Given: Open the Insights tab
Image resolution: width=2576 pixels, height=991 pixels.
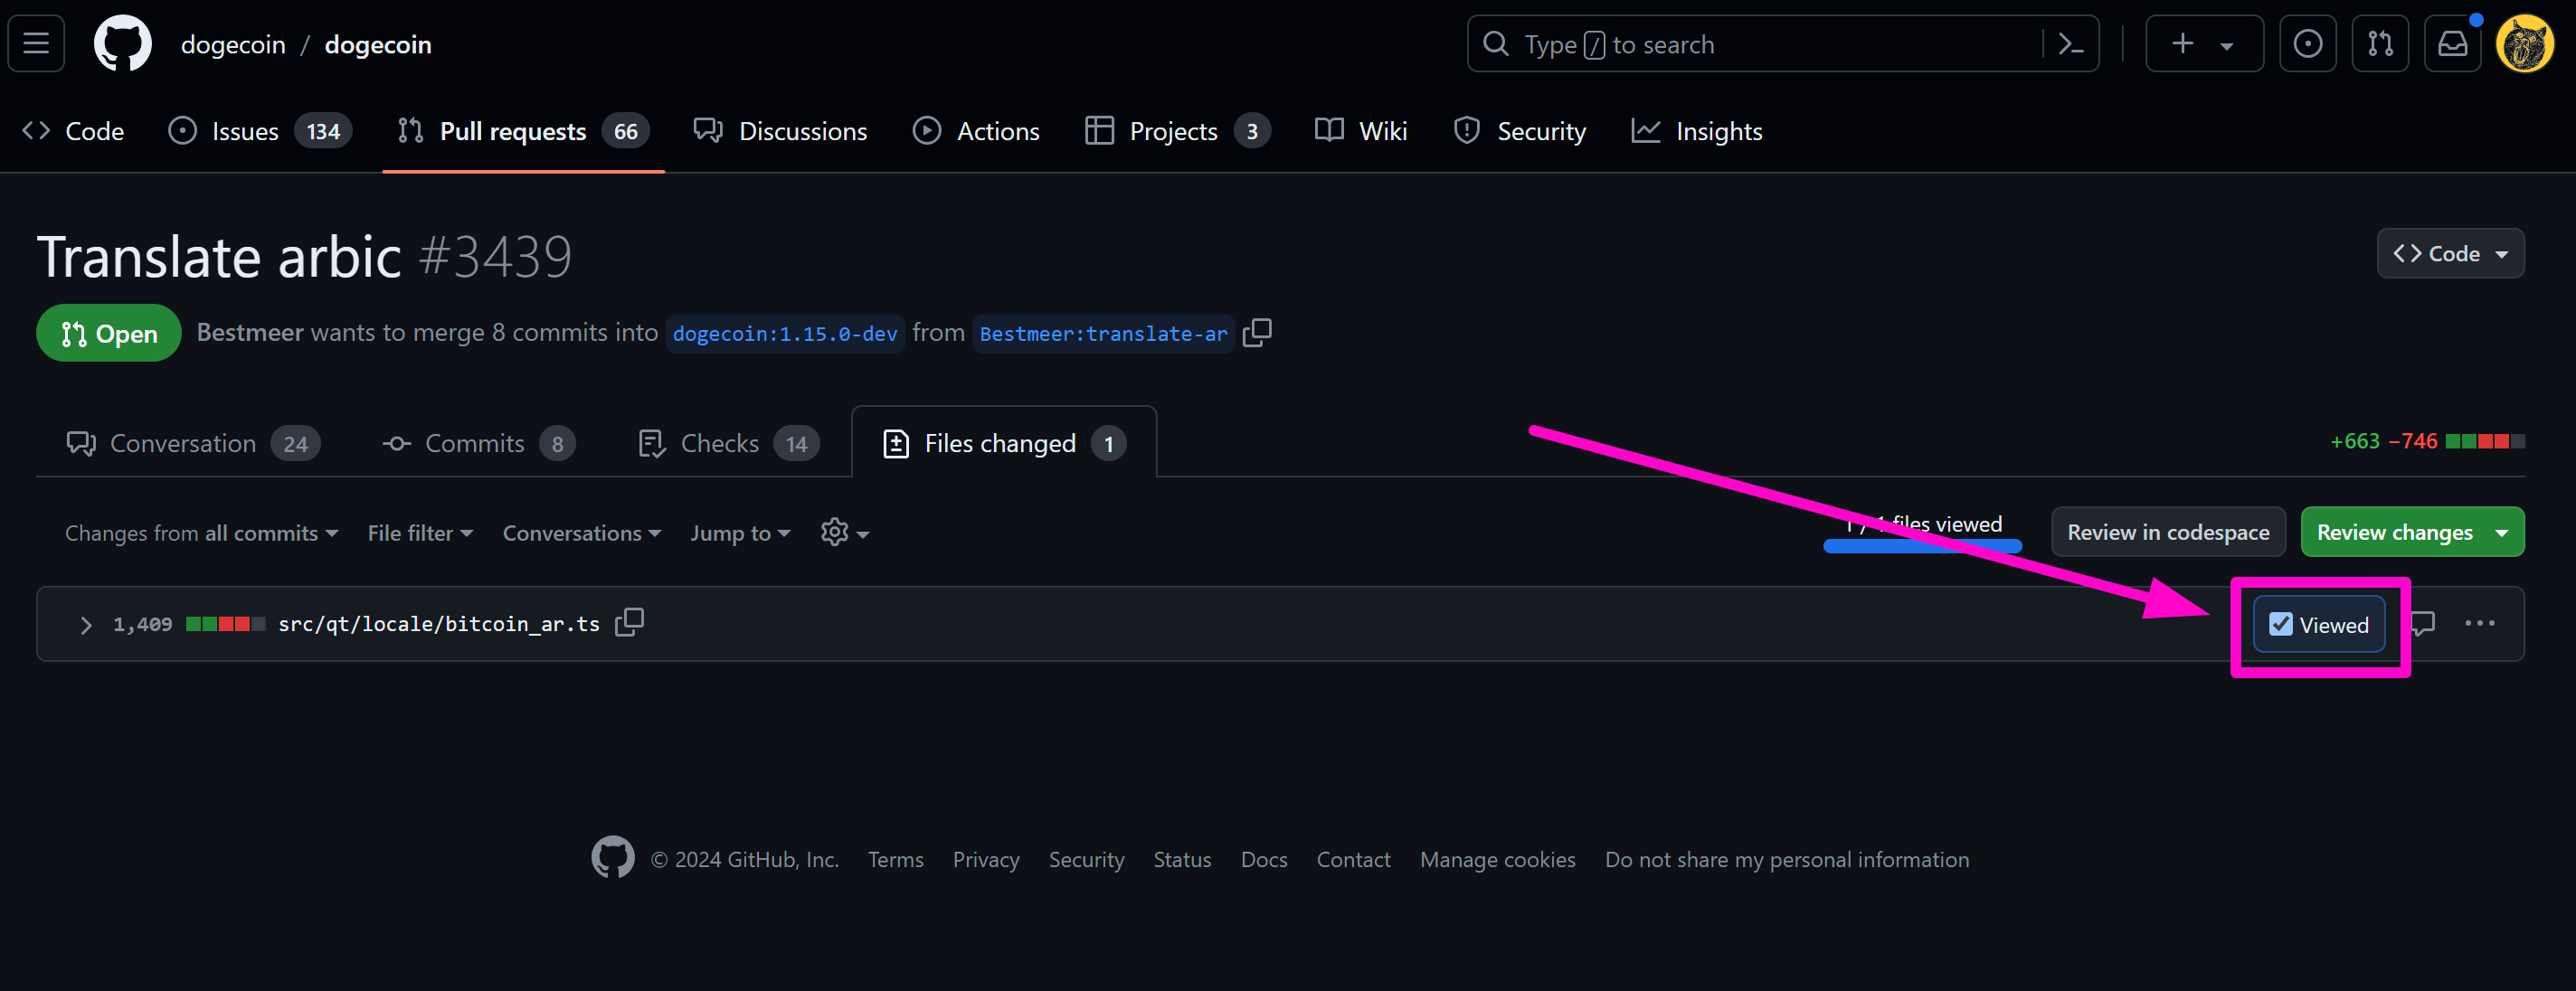Looking at the screenshot, I should 1697,131.
